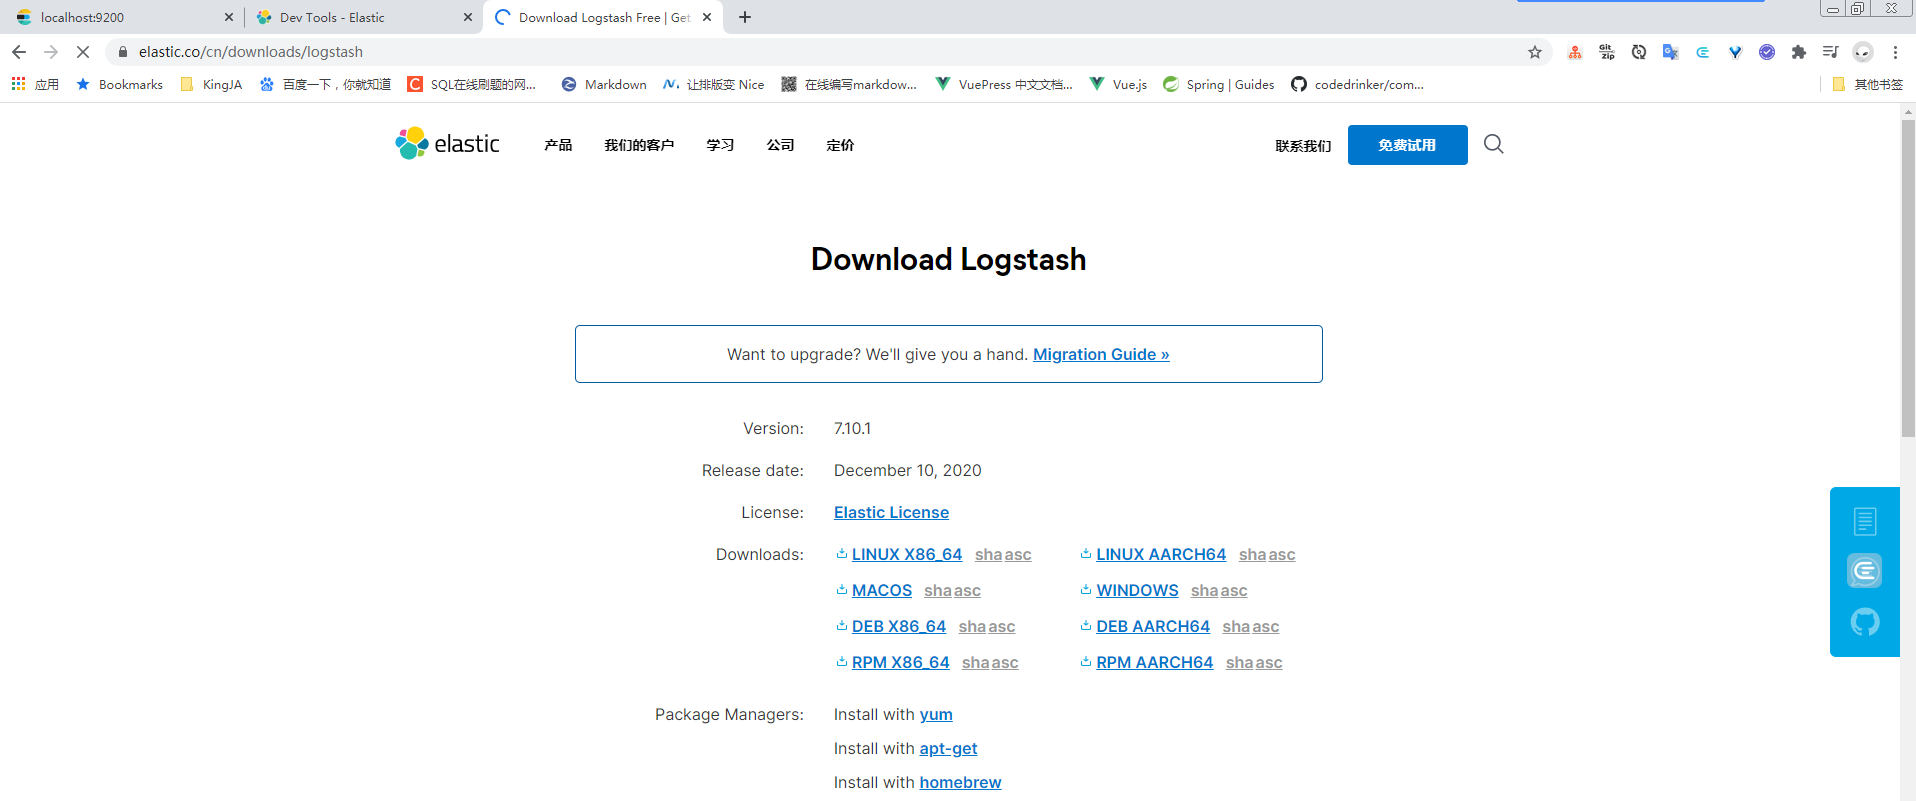
Task: Download the MACOS package
Action: [882, 590]
